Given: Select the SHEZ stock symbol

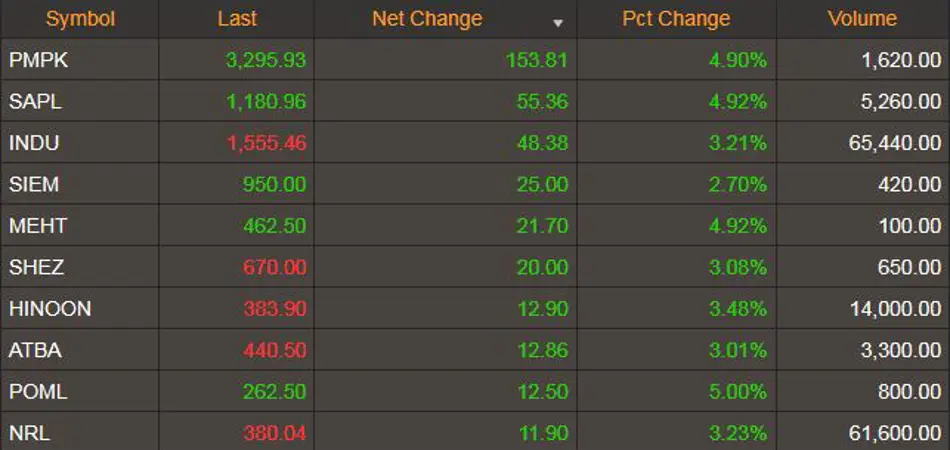Looking at the screenshot, I should (36, 267).
